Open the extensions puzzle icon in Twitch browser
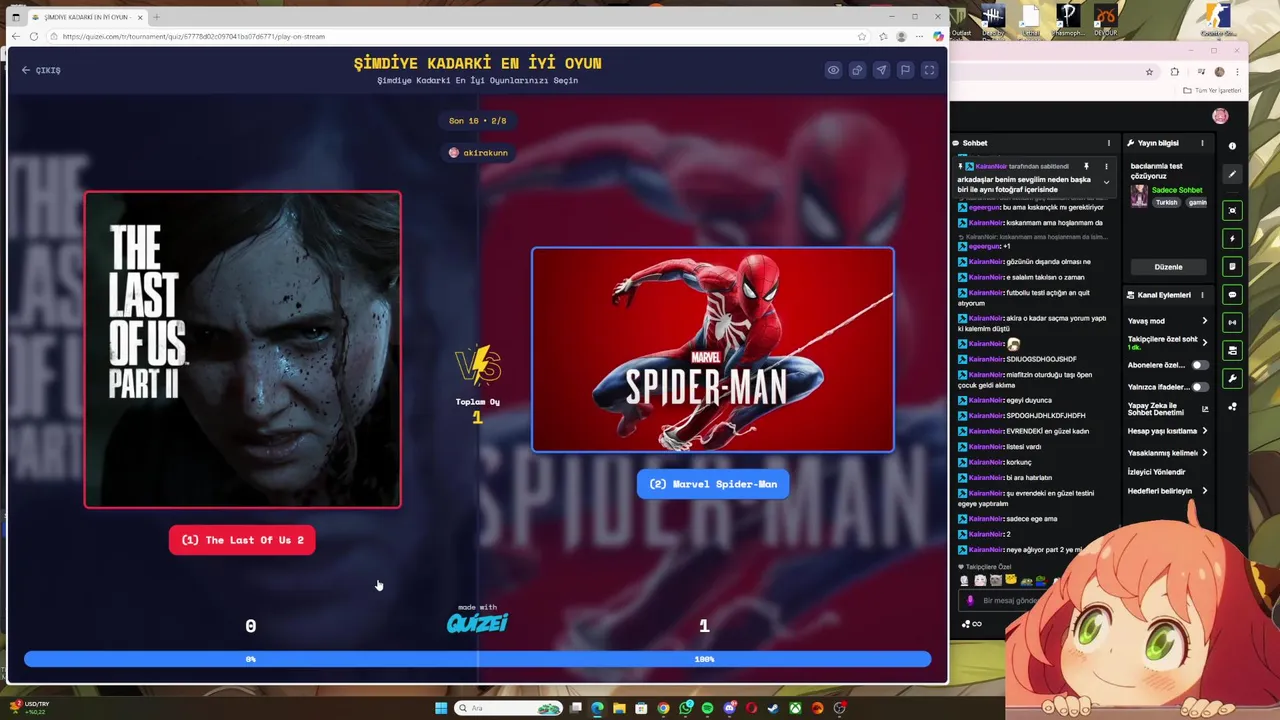 coord(1174,72)
